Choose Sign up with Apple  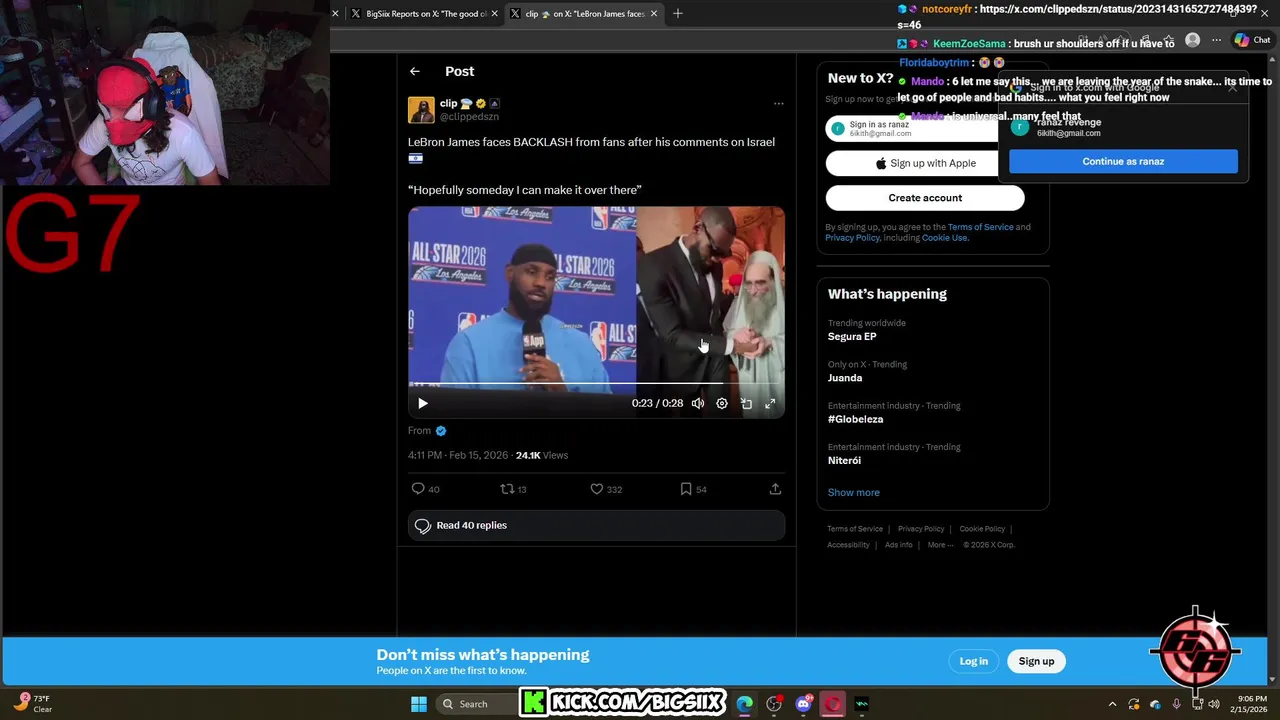[925, 163]
